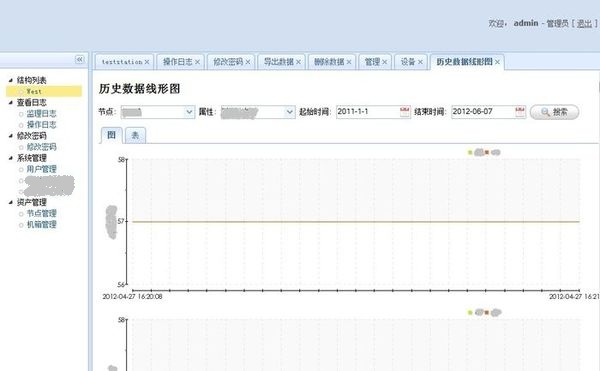This screenshot has width=600, height=371.
Task: Open 机箱管理 in the sidebar
Action: coord(41,225)
